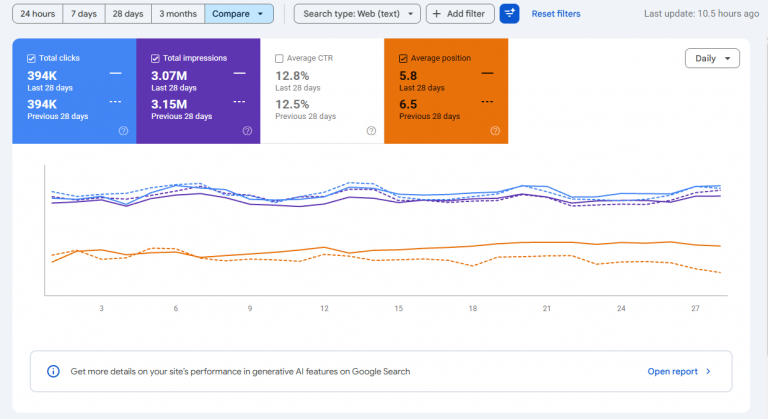Uncheck the Average position checkbox

[403, 58]
